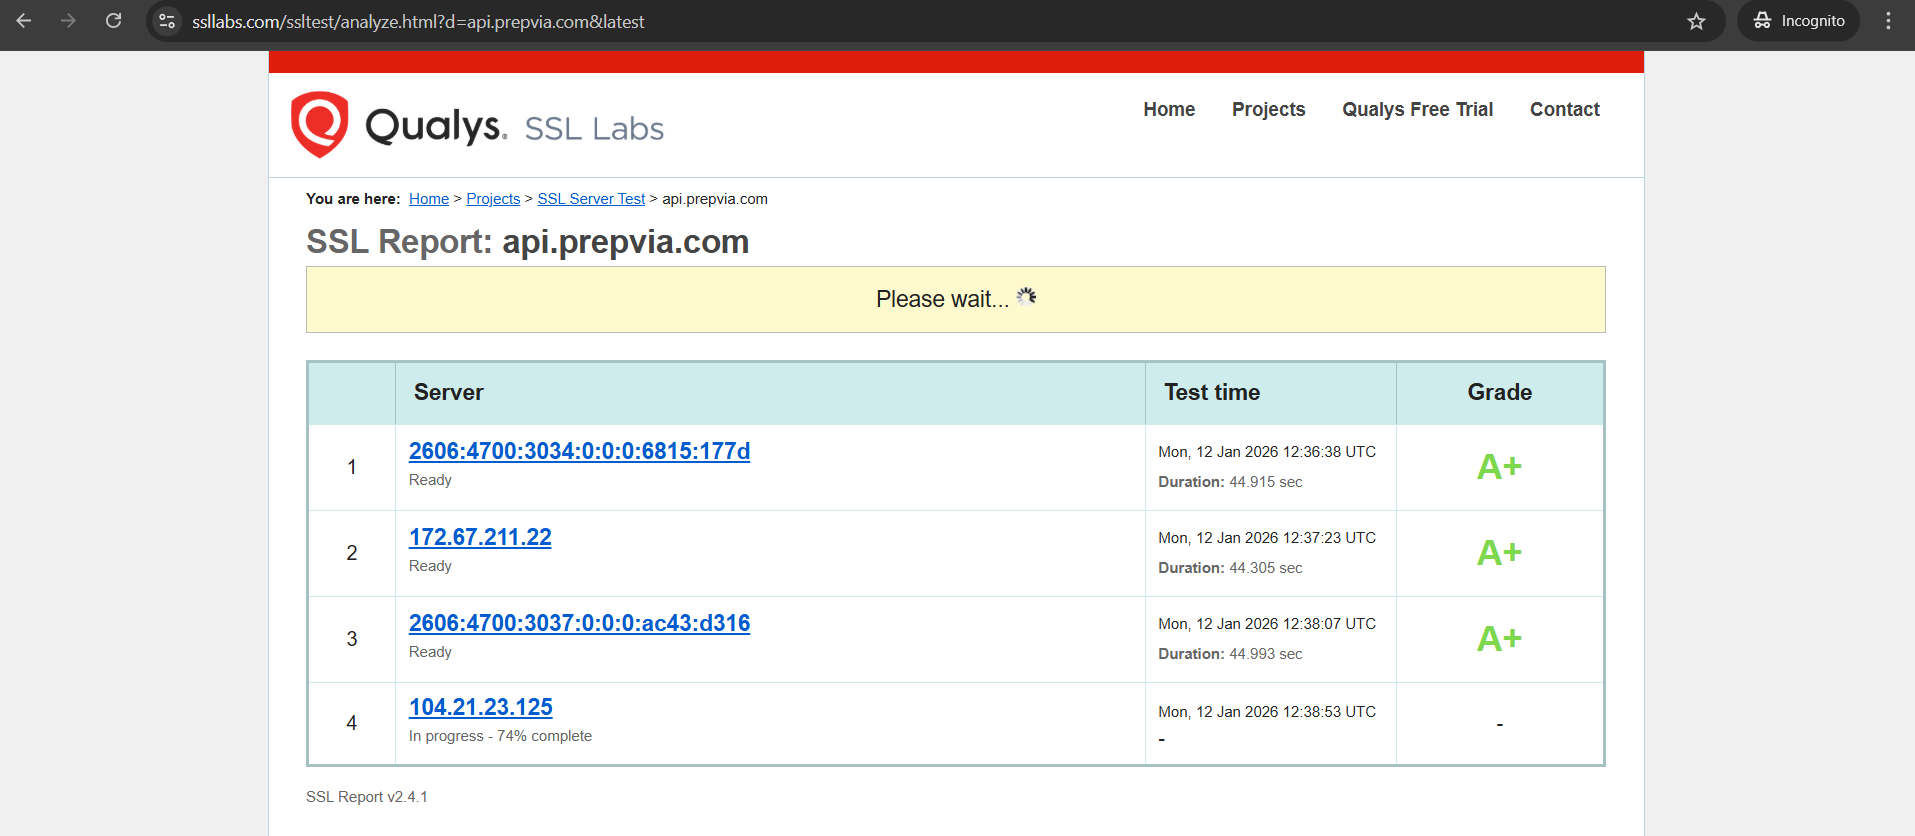Open the Projects navigation menu item
1915x836 pixels.
[x=1268, y=109]
